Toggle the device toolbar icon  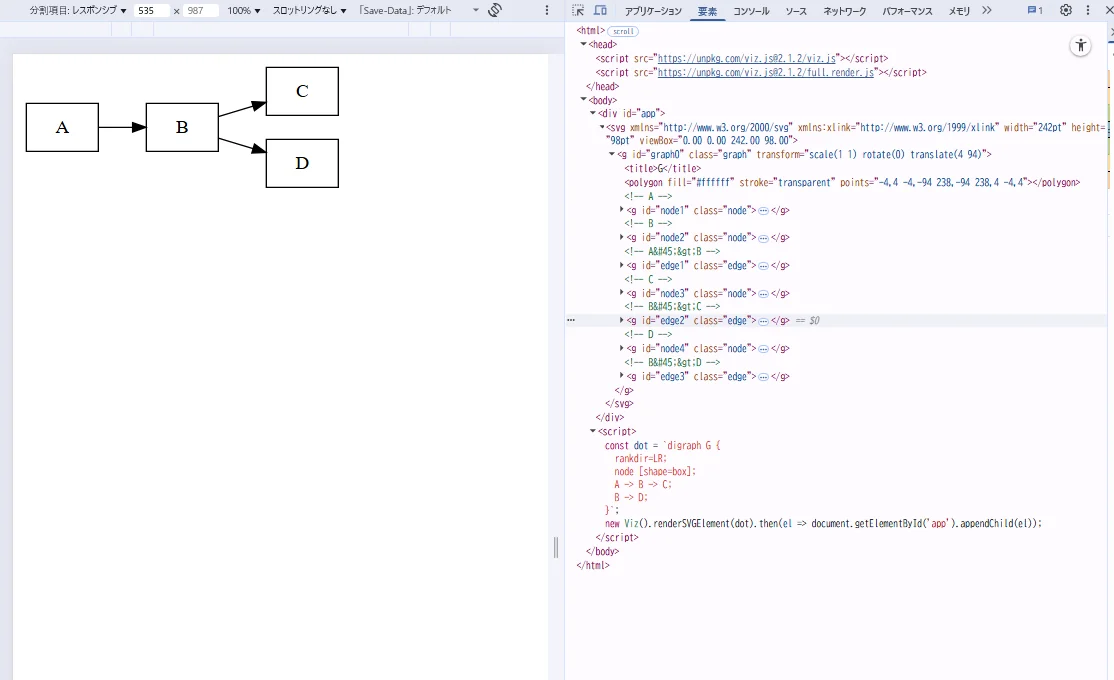click(600, 11)
